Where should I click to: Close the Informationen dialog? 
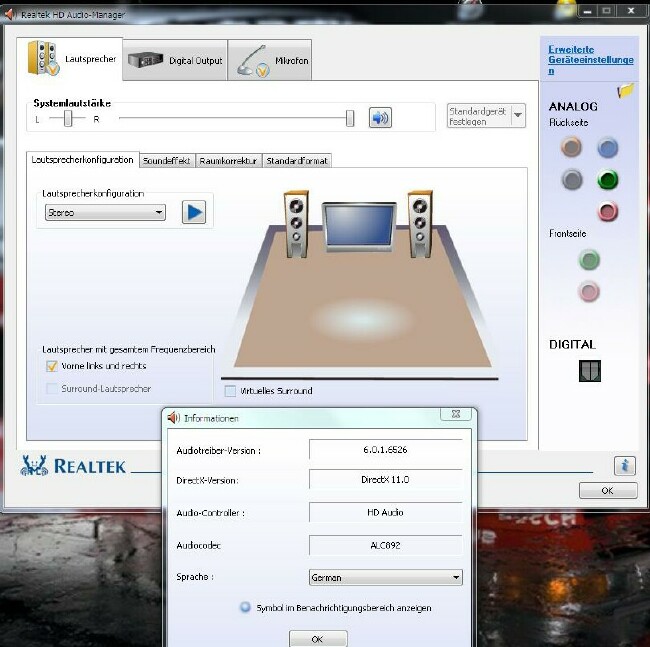[x=456, y=414]
